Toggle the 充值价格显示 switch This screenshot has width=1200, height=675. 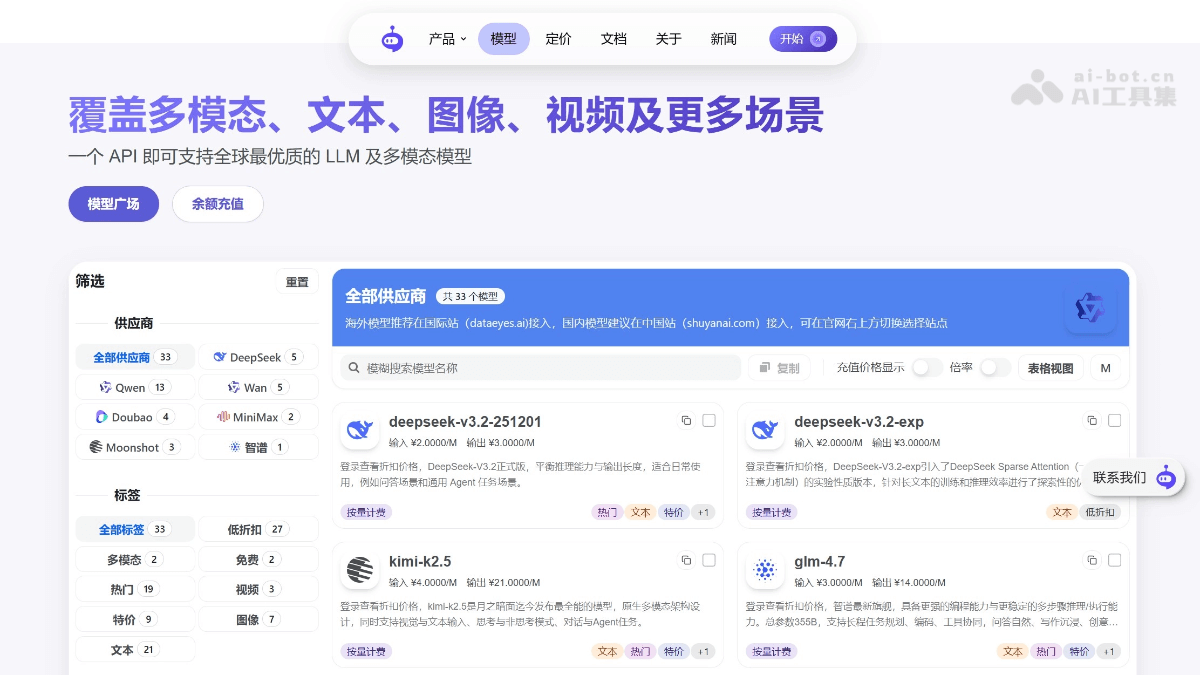(926, 368)
